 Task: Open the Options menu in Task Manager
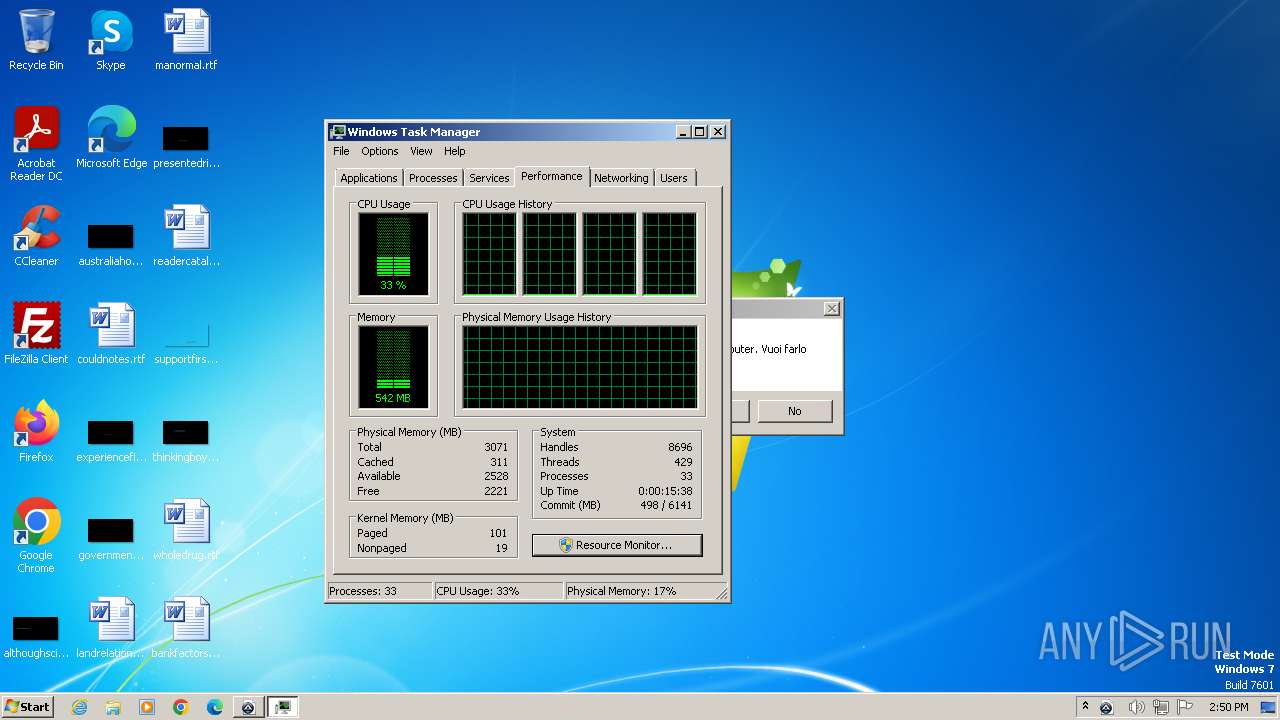point(380,151)
